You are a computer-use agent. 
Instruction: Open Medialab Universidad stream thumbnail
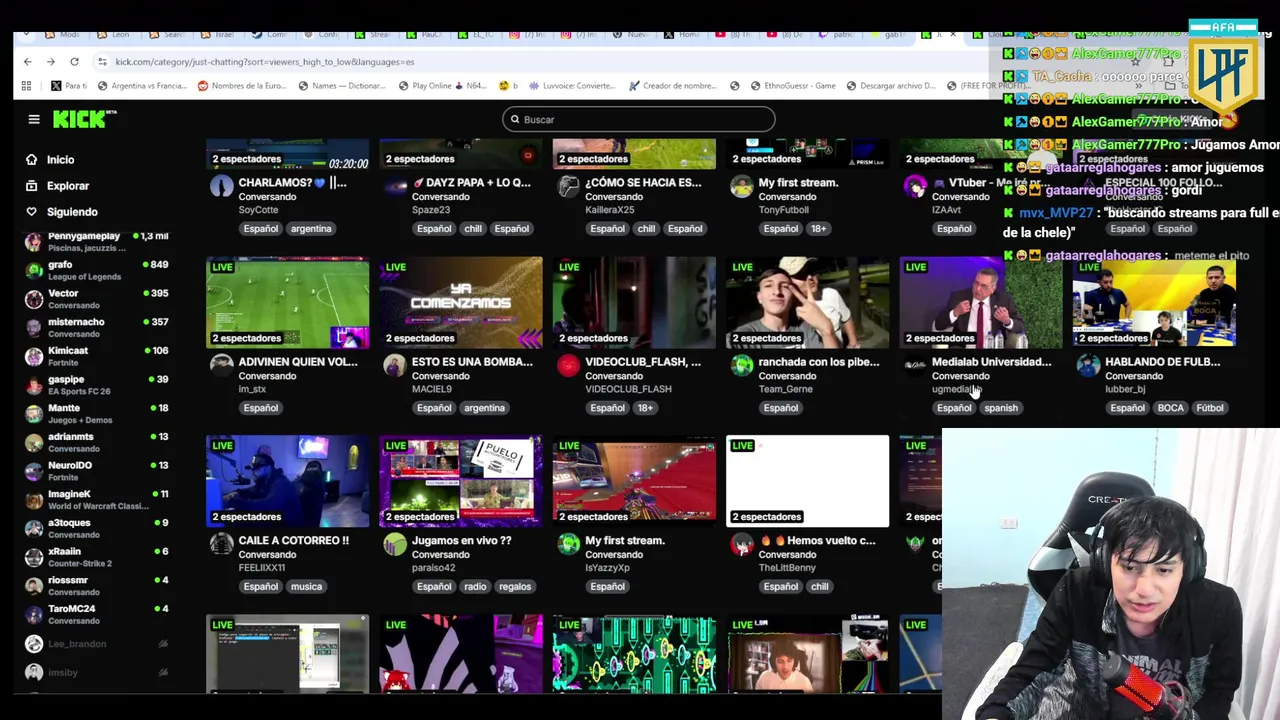pos(981,302)
